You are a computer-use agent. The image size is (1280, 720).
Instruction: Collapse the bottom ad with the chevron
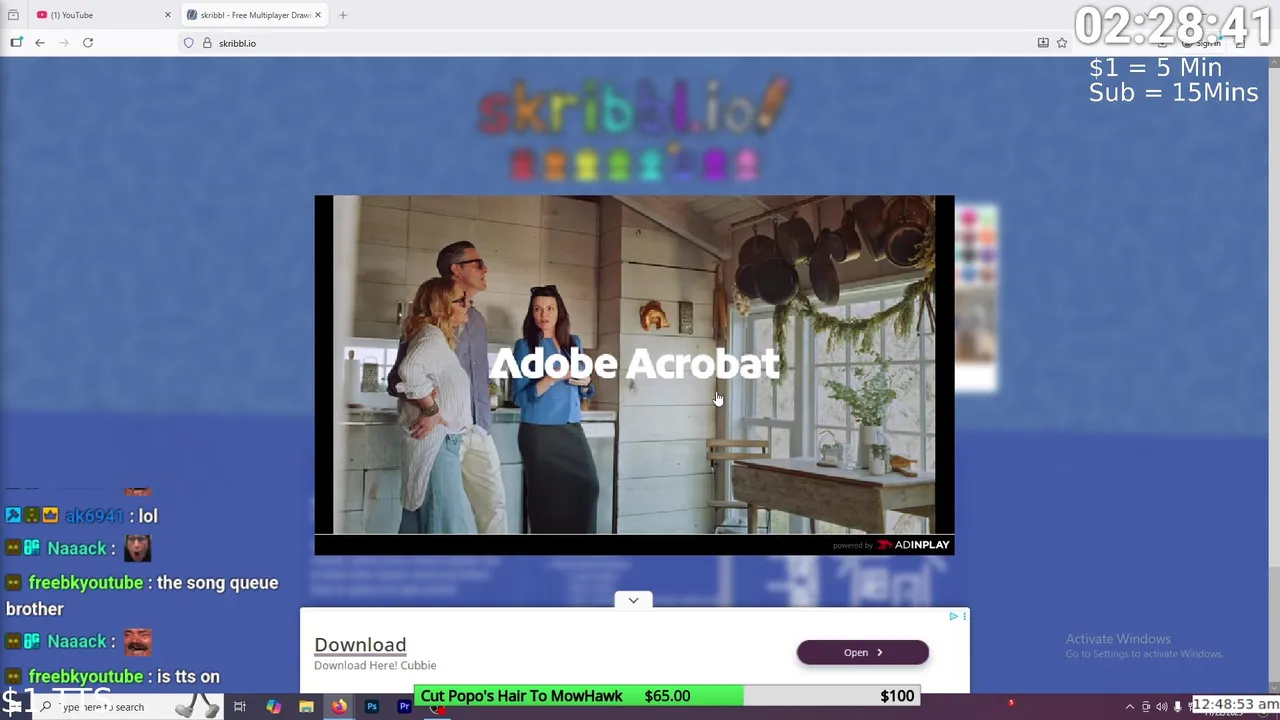633,600
